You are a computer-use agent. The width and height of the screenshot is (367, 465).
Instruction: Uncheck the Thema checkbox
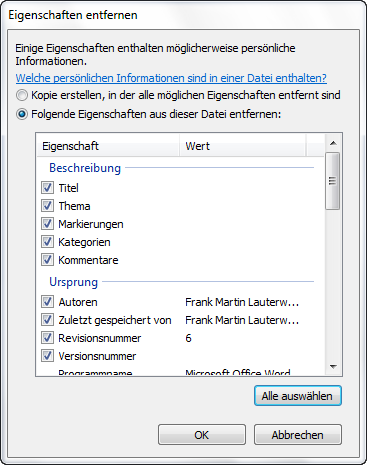click(x=47, y=206)
